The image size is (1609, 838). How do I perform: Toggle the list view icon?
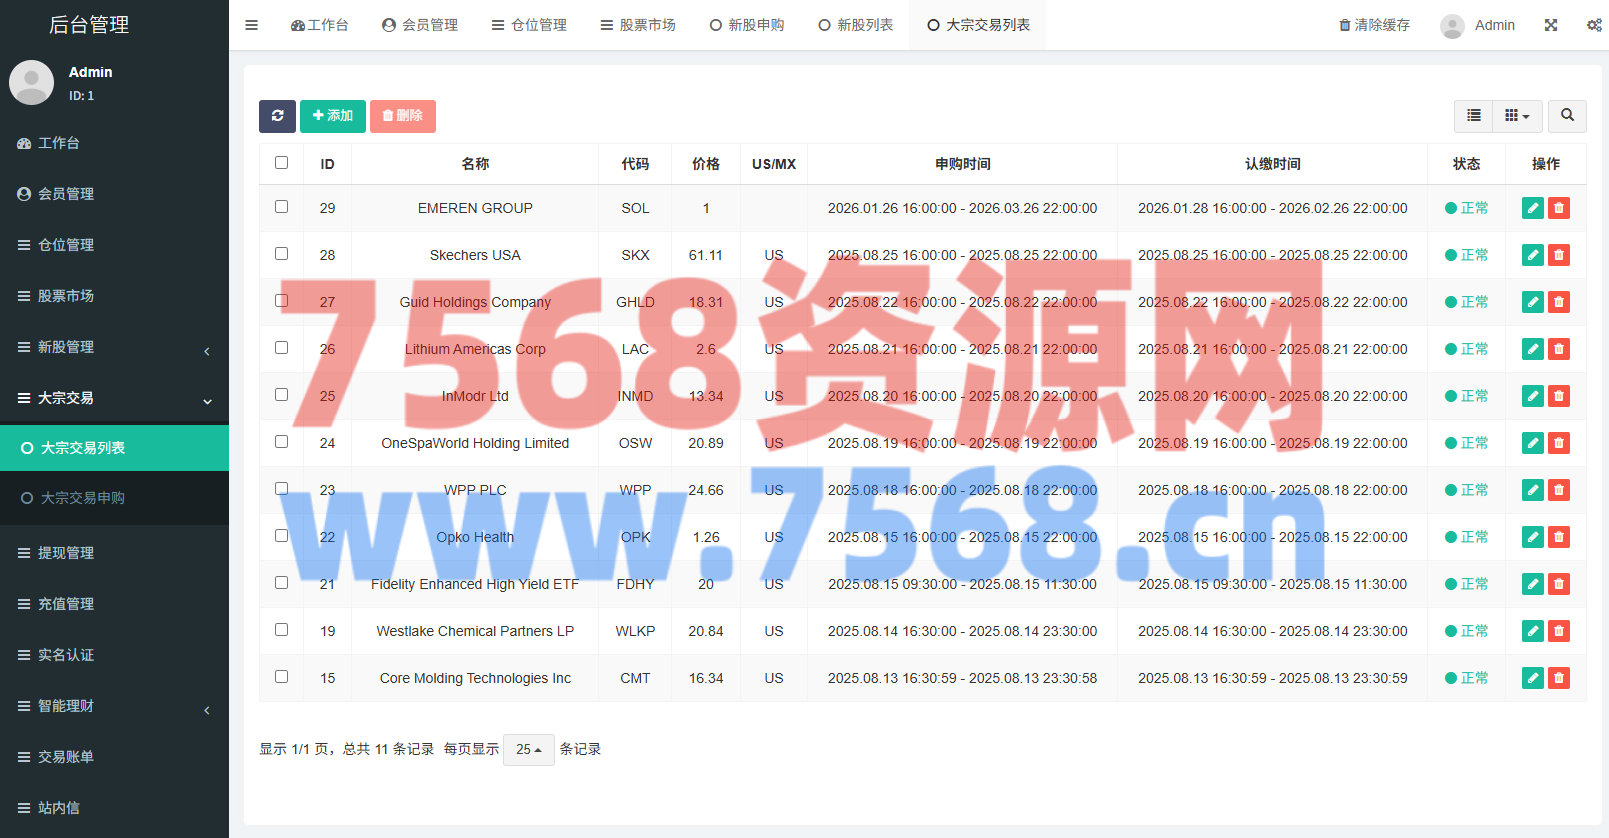(x=1473, y=116)
